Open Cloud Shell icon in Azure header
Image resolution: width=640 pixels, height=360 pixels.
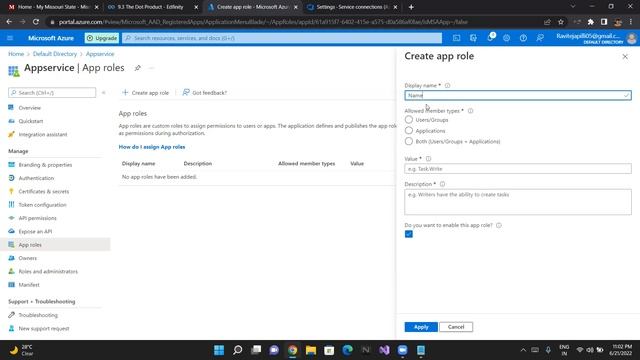[456, 38]
